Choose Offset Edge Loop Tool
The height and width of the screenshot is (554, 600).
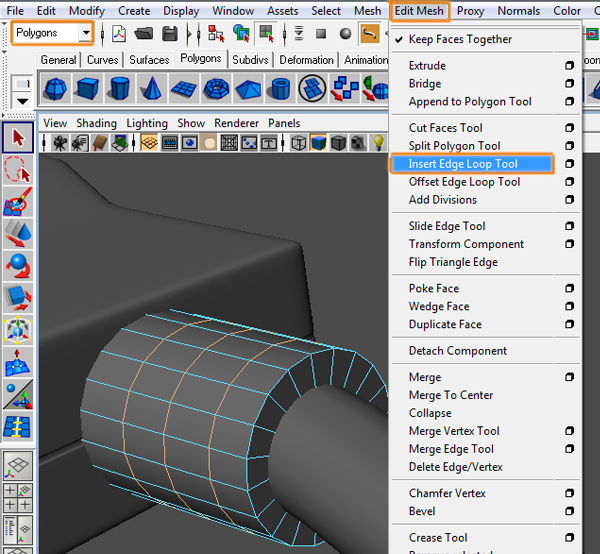point(464,182)
